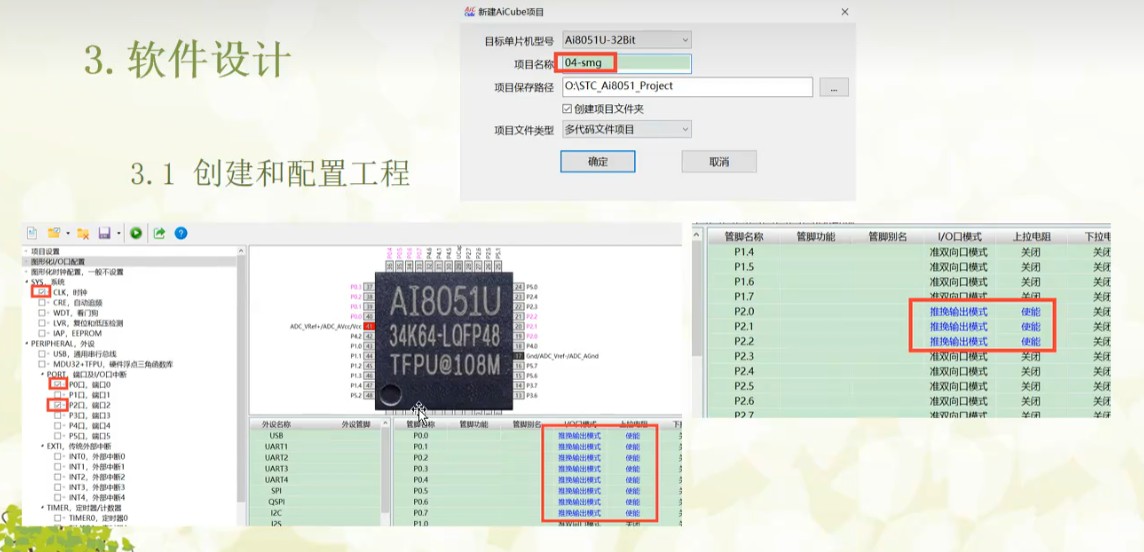Select pin 18 P4.0 on chip diagram

[519, 346]
